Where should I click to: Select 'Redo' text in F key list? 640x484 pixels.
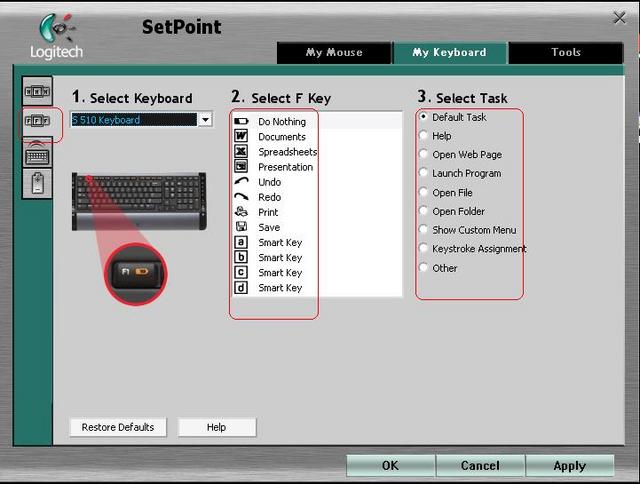click(270, 197)
